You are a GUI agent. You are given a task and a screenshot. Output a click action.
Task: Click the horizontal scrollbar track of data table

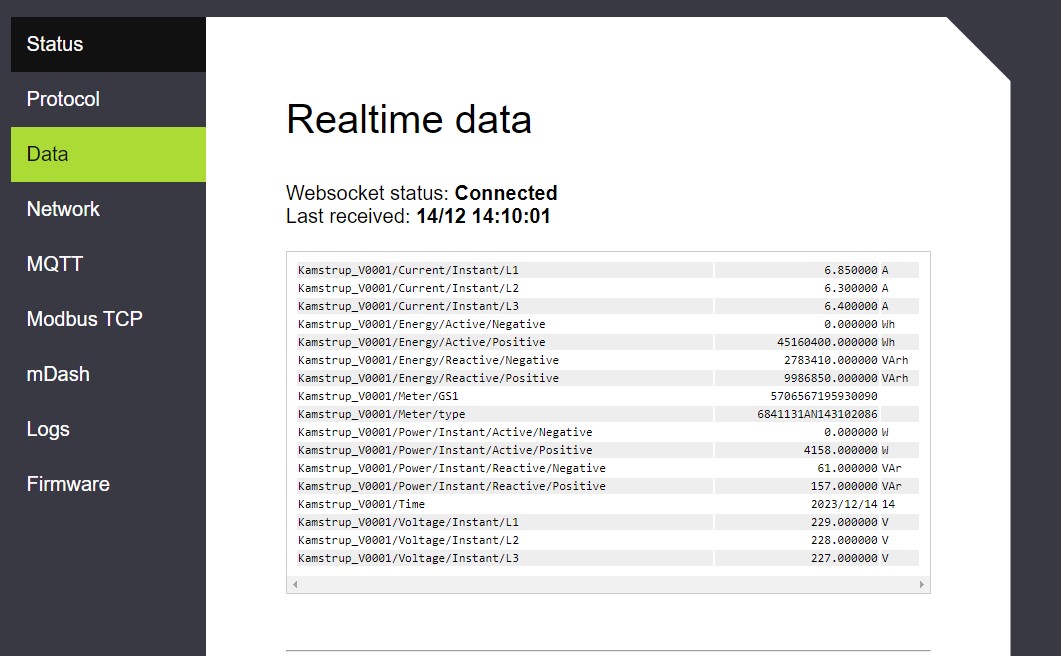608,584
